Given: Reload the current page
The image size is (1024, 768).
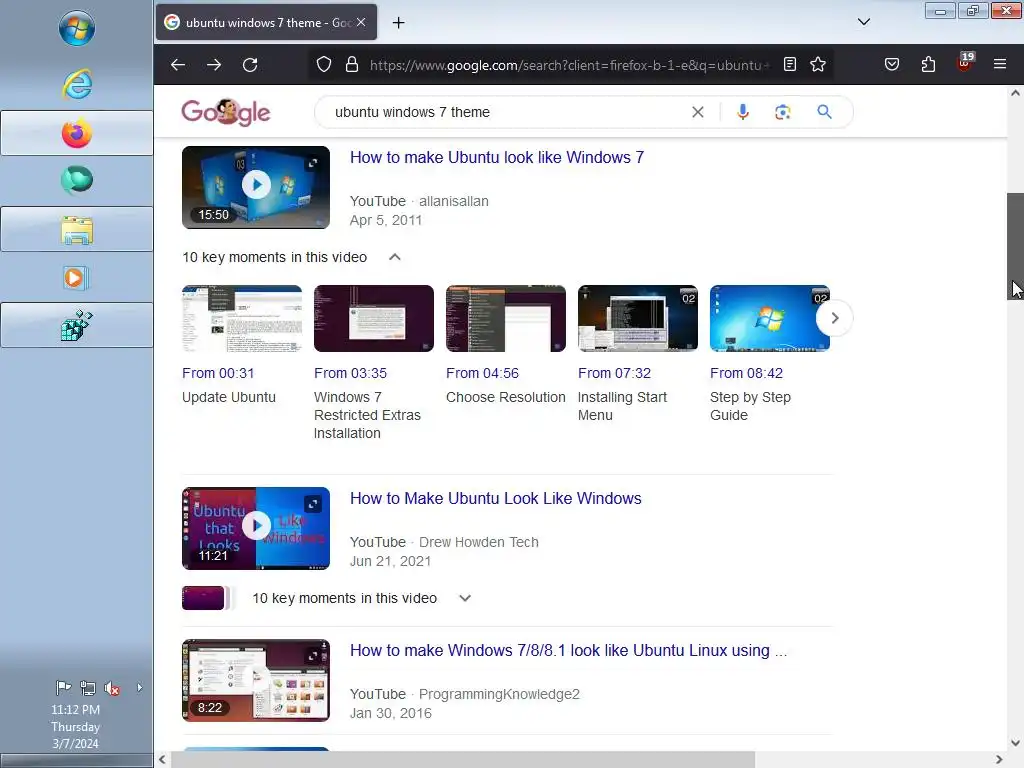Looking at the screenshot, I should click(250, 65).
